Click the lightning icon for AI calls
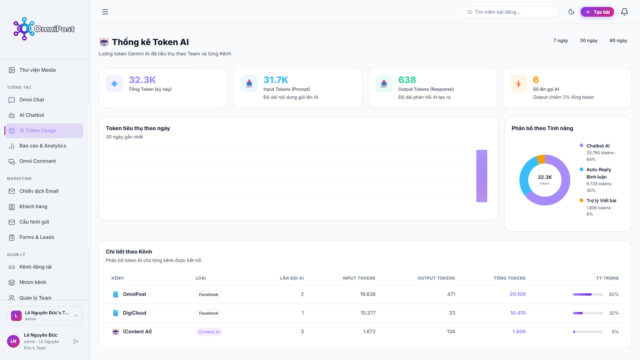640x360 pixels. 518,84
